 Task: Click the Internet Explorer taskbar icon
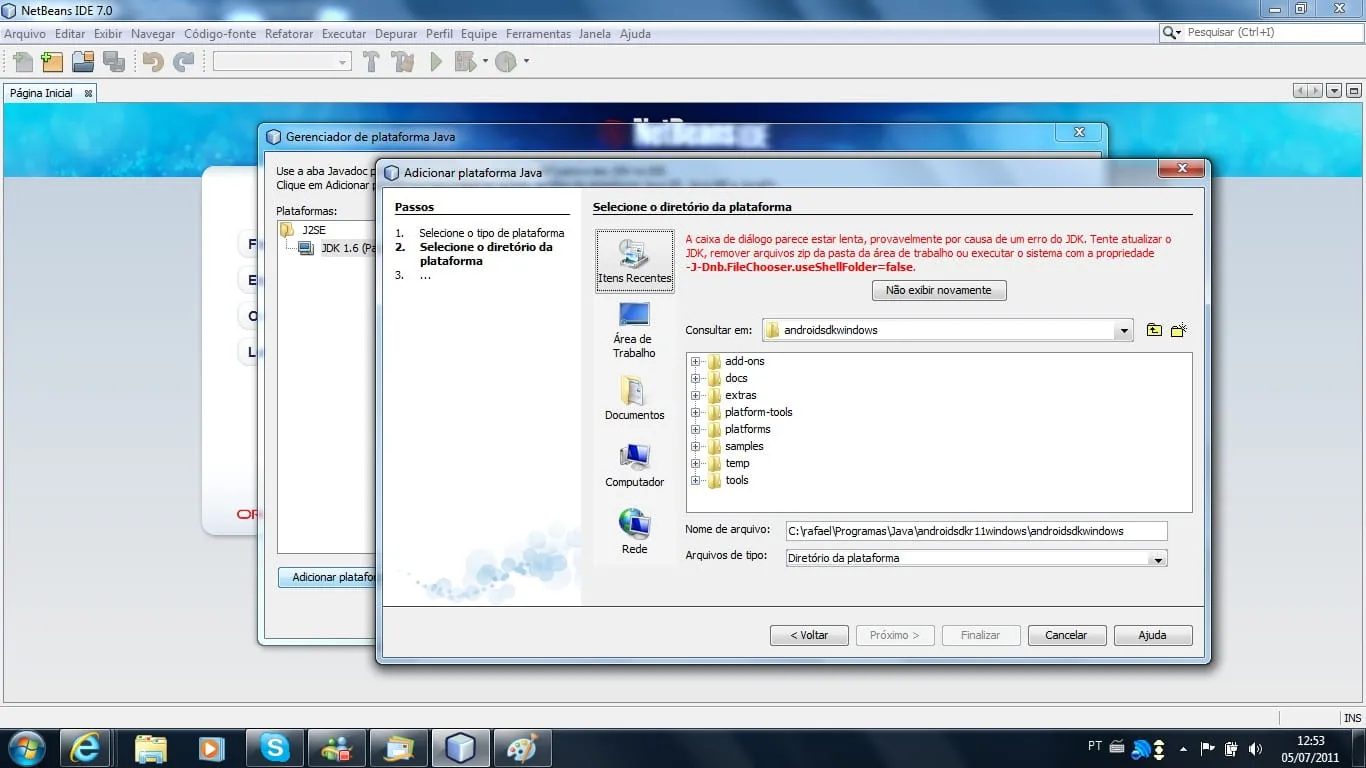click(x=85, y=747)
